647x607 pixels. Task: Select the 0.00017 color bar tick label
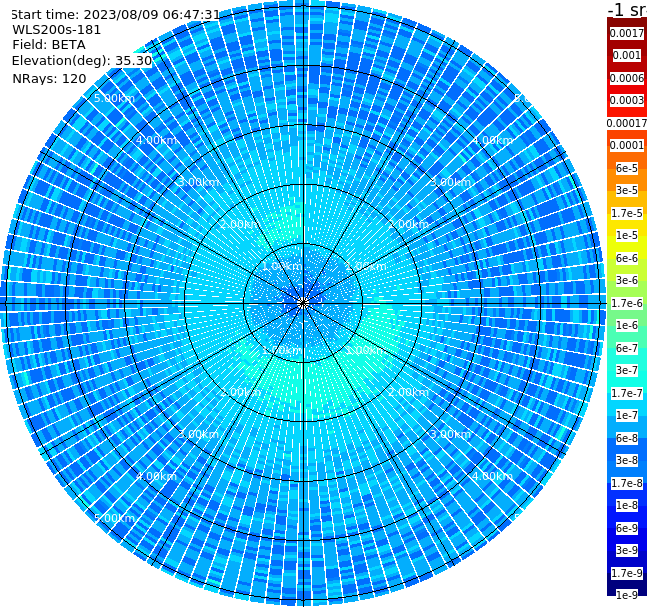coord(627,123)
